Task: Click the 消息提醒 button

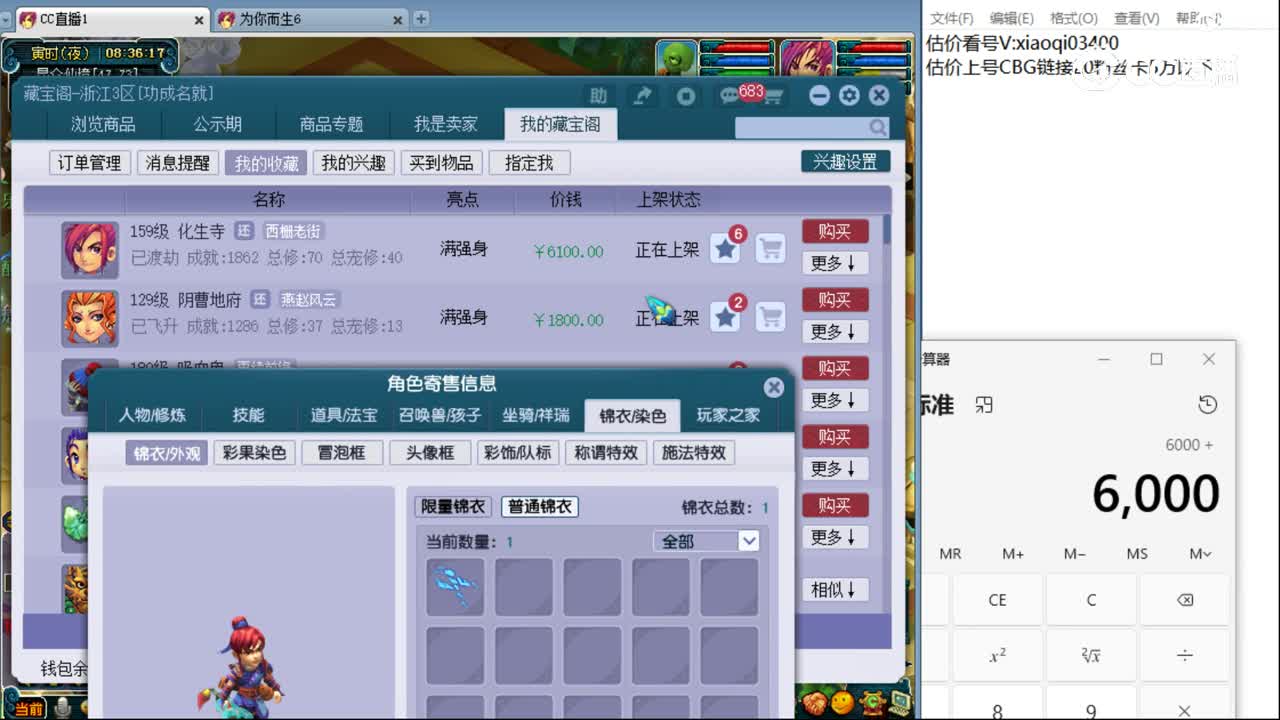Action: point(177,163)
